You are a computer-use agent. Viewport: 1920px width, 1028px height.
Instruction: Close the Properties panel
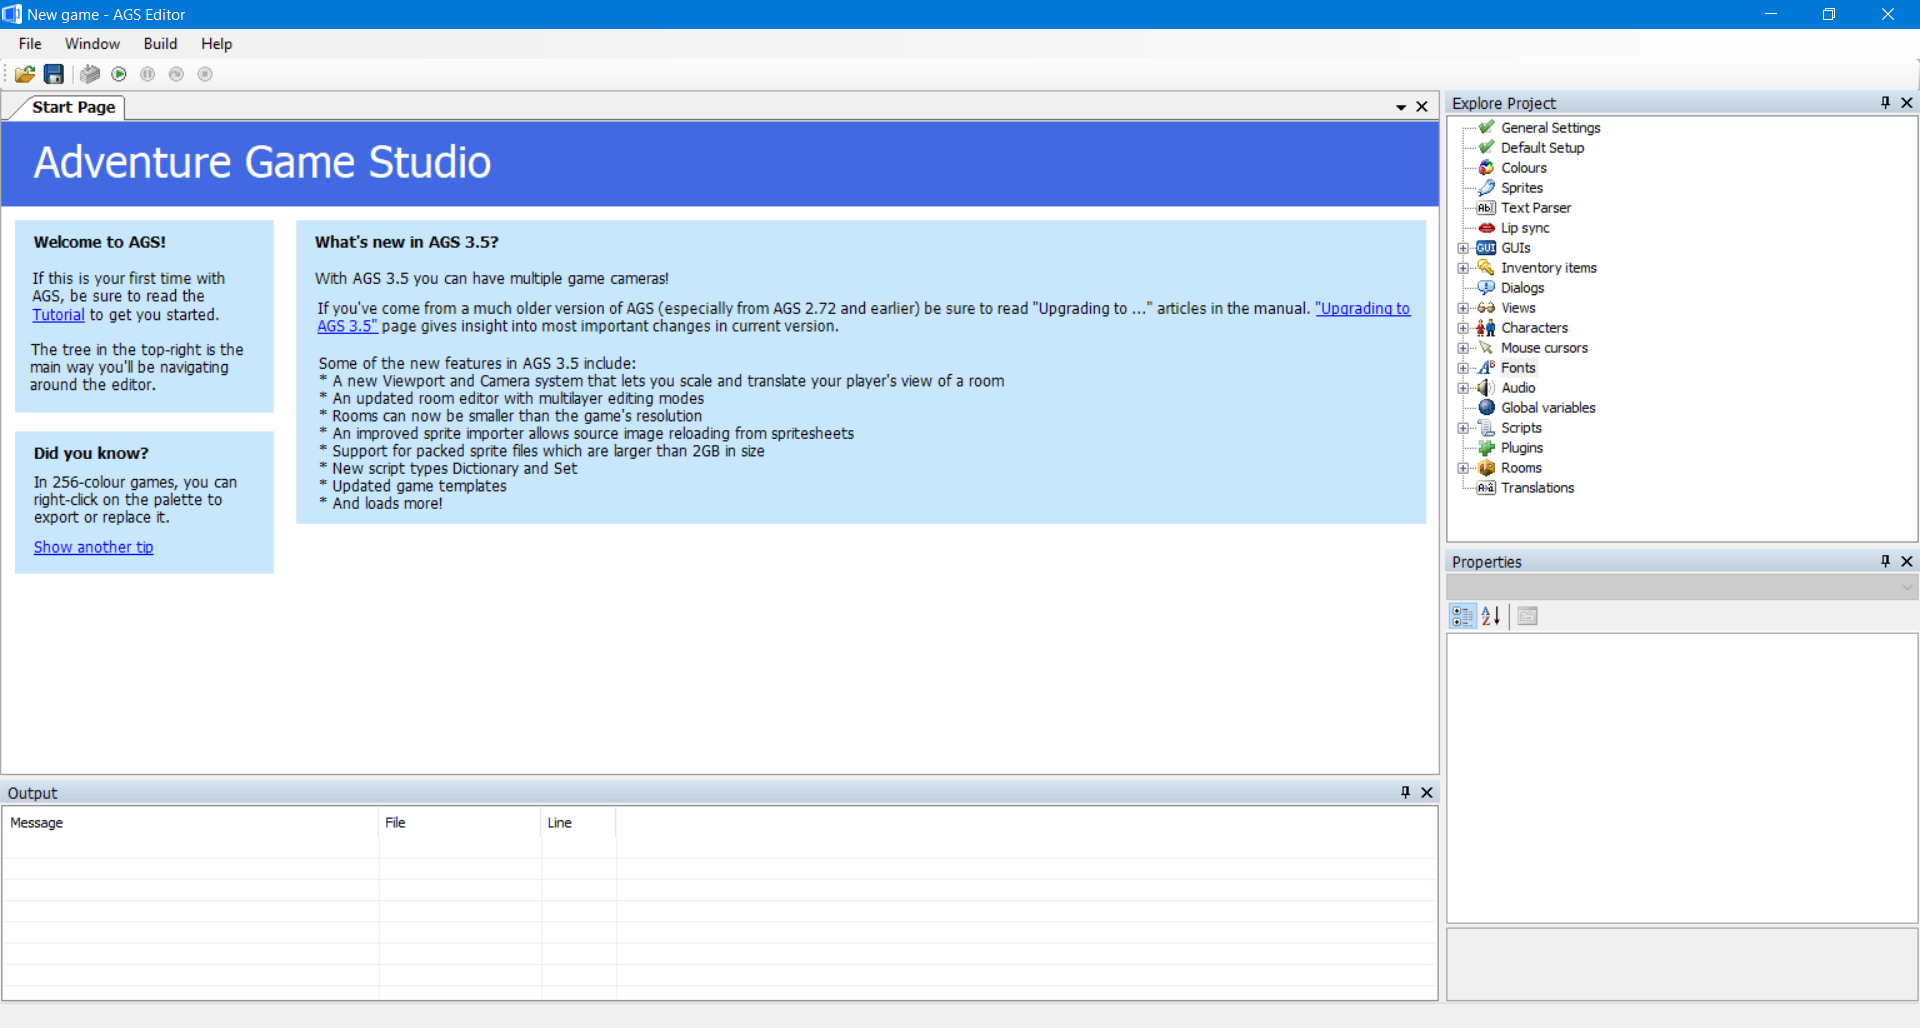tap(1907, 561)
